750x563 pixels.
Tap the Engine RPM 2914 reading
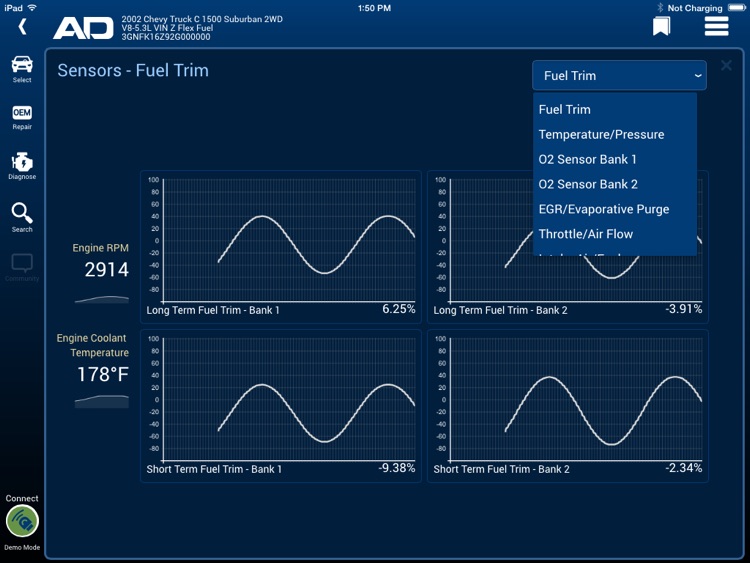click(x=106, y=270)
